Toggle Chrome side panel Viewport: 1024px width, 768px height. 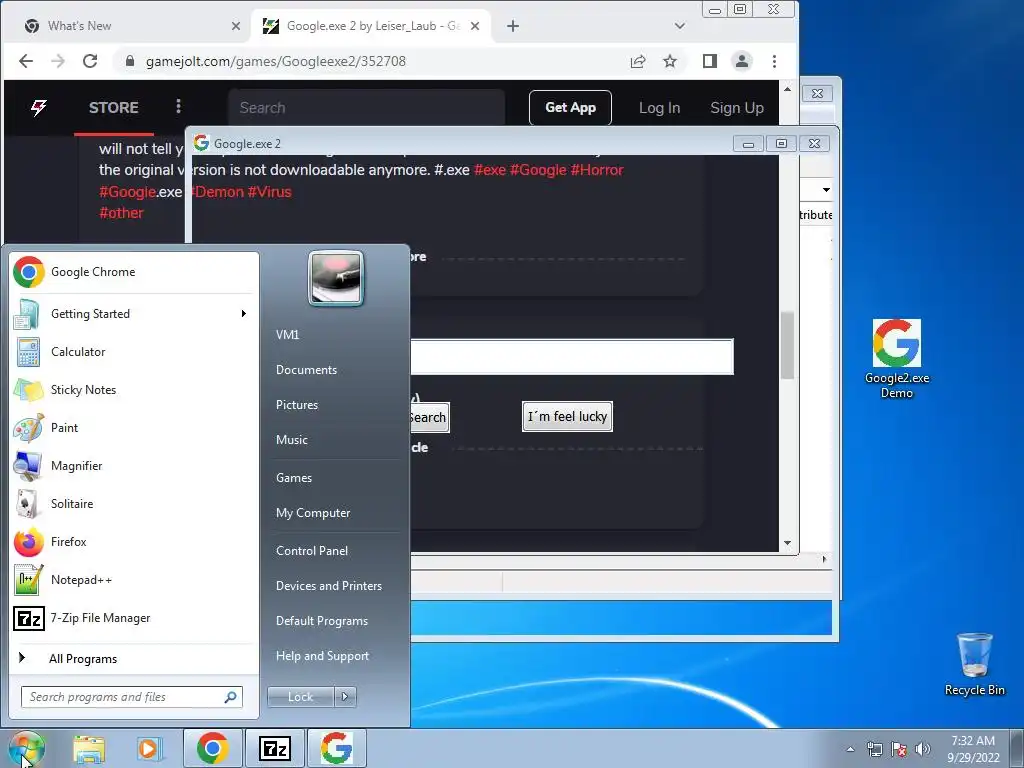pyautogui.click(x=710, y=61)
